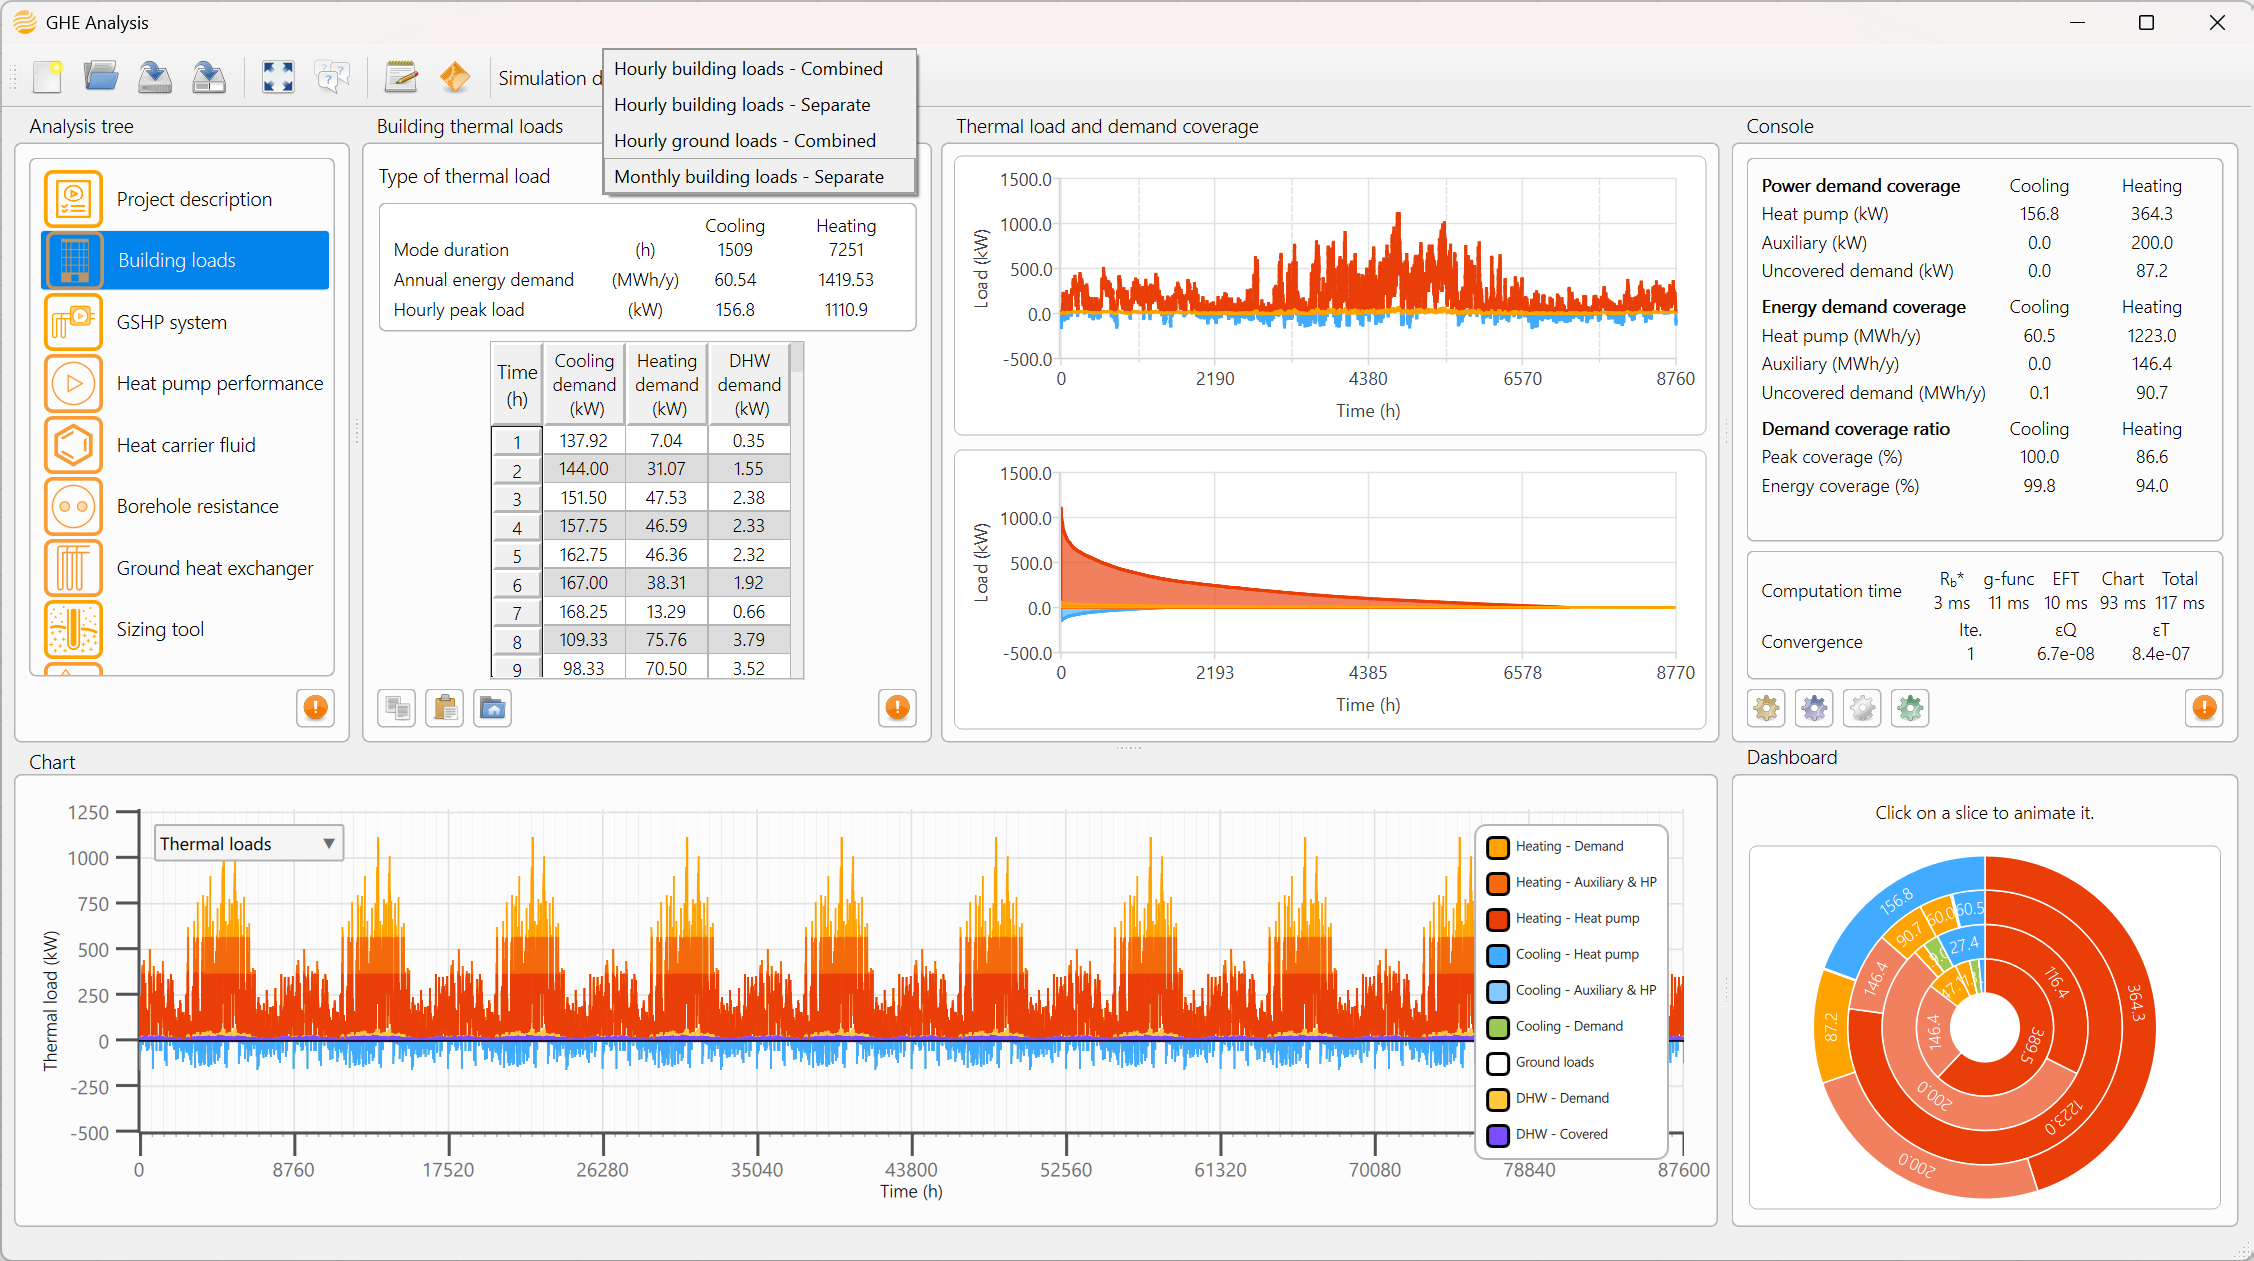Toggle fullscreen with the four-arrows icon
The width and height of the screenshot is (2254, 1261).
(x=278, y=77)
